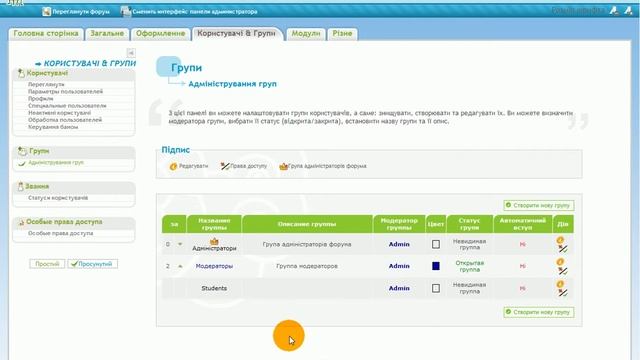Click the Права доступу legend icon

225,166
